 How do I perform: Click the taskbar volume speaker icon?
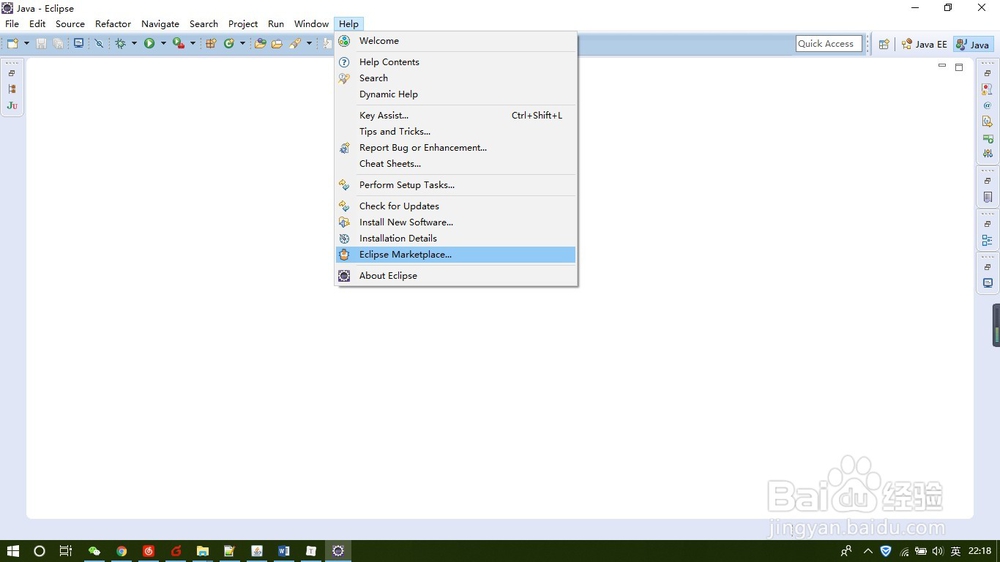(937, 551)
